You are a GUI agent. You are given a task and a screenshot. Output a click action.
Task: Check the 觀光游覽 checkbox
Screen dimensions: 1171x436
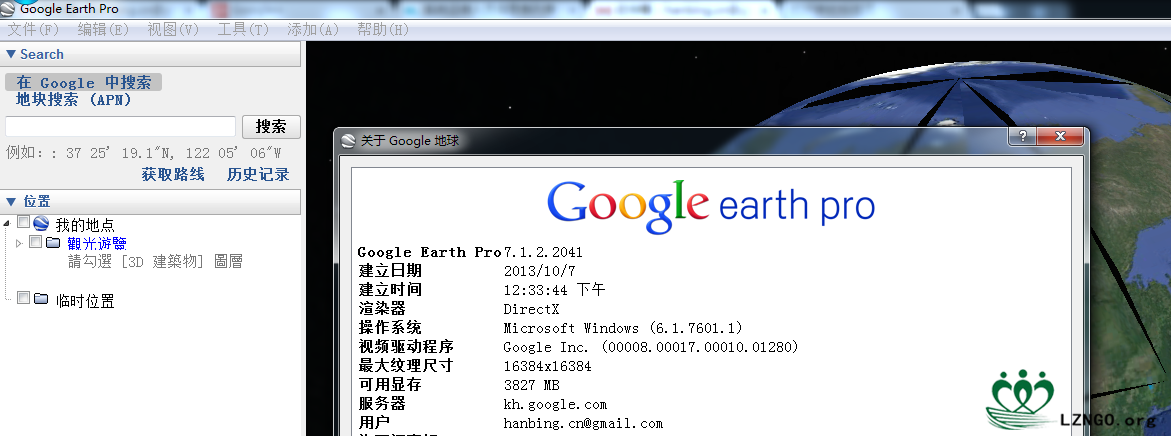[x=35, y=242]
